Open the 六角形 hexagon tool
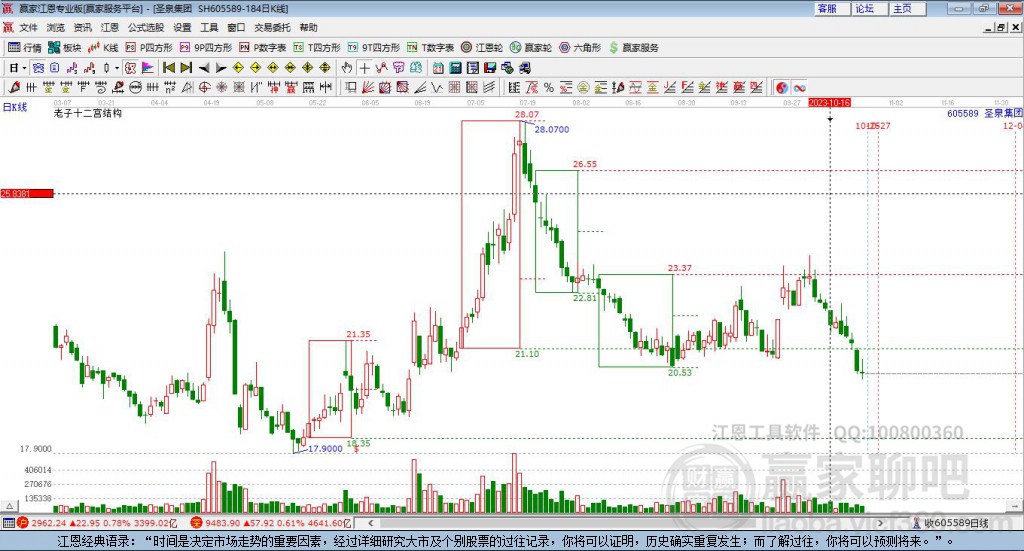 [580, 48]
